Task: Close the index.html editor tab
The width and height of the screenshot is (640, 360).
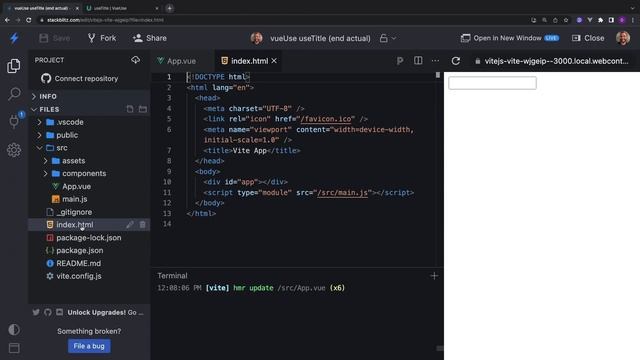Action: pos(274,61)
